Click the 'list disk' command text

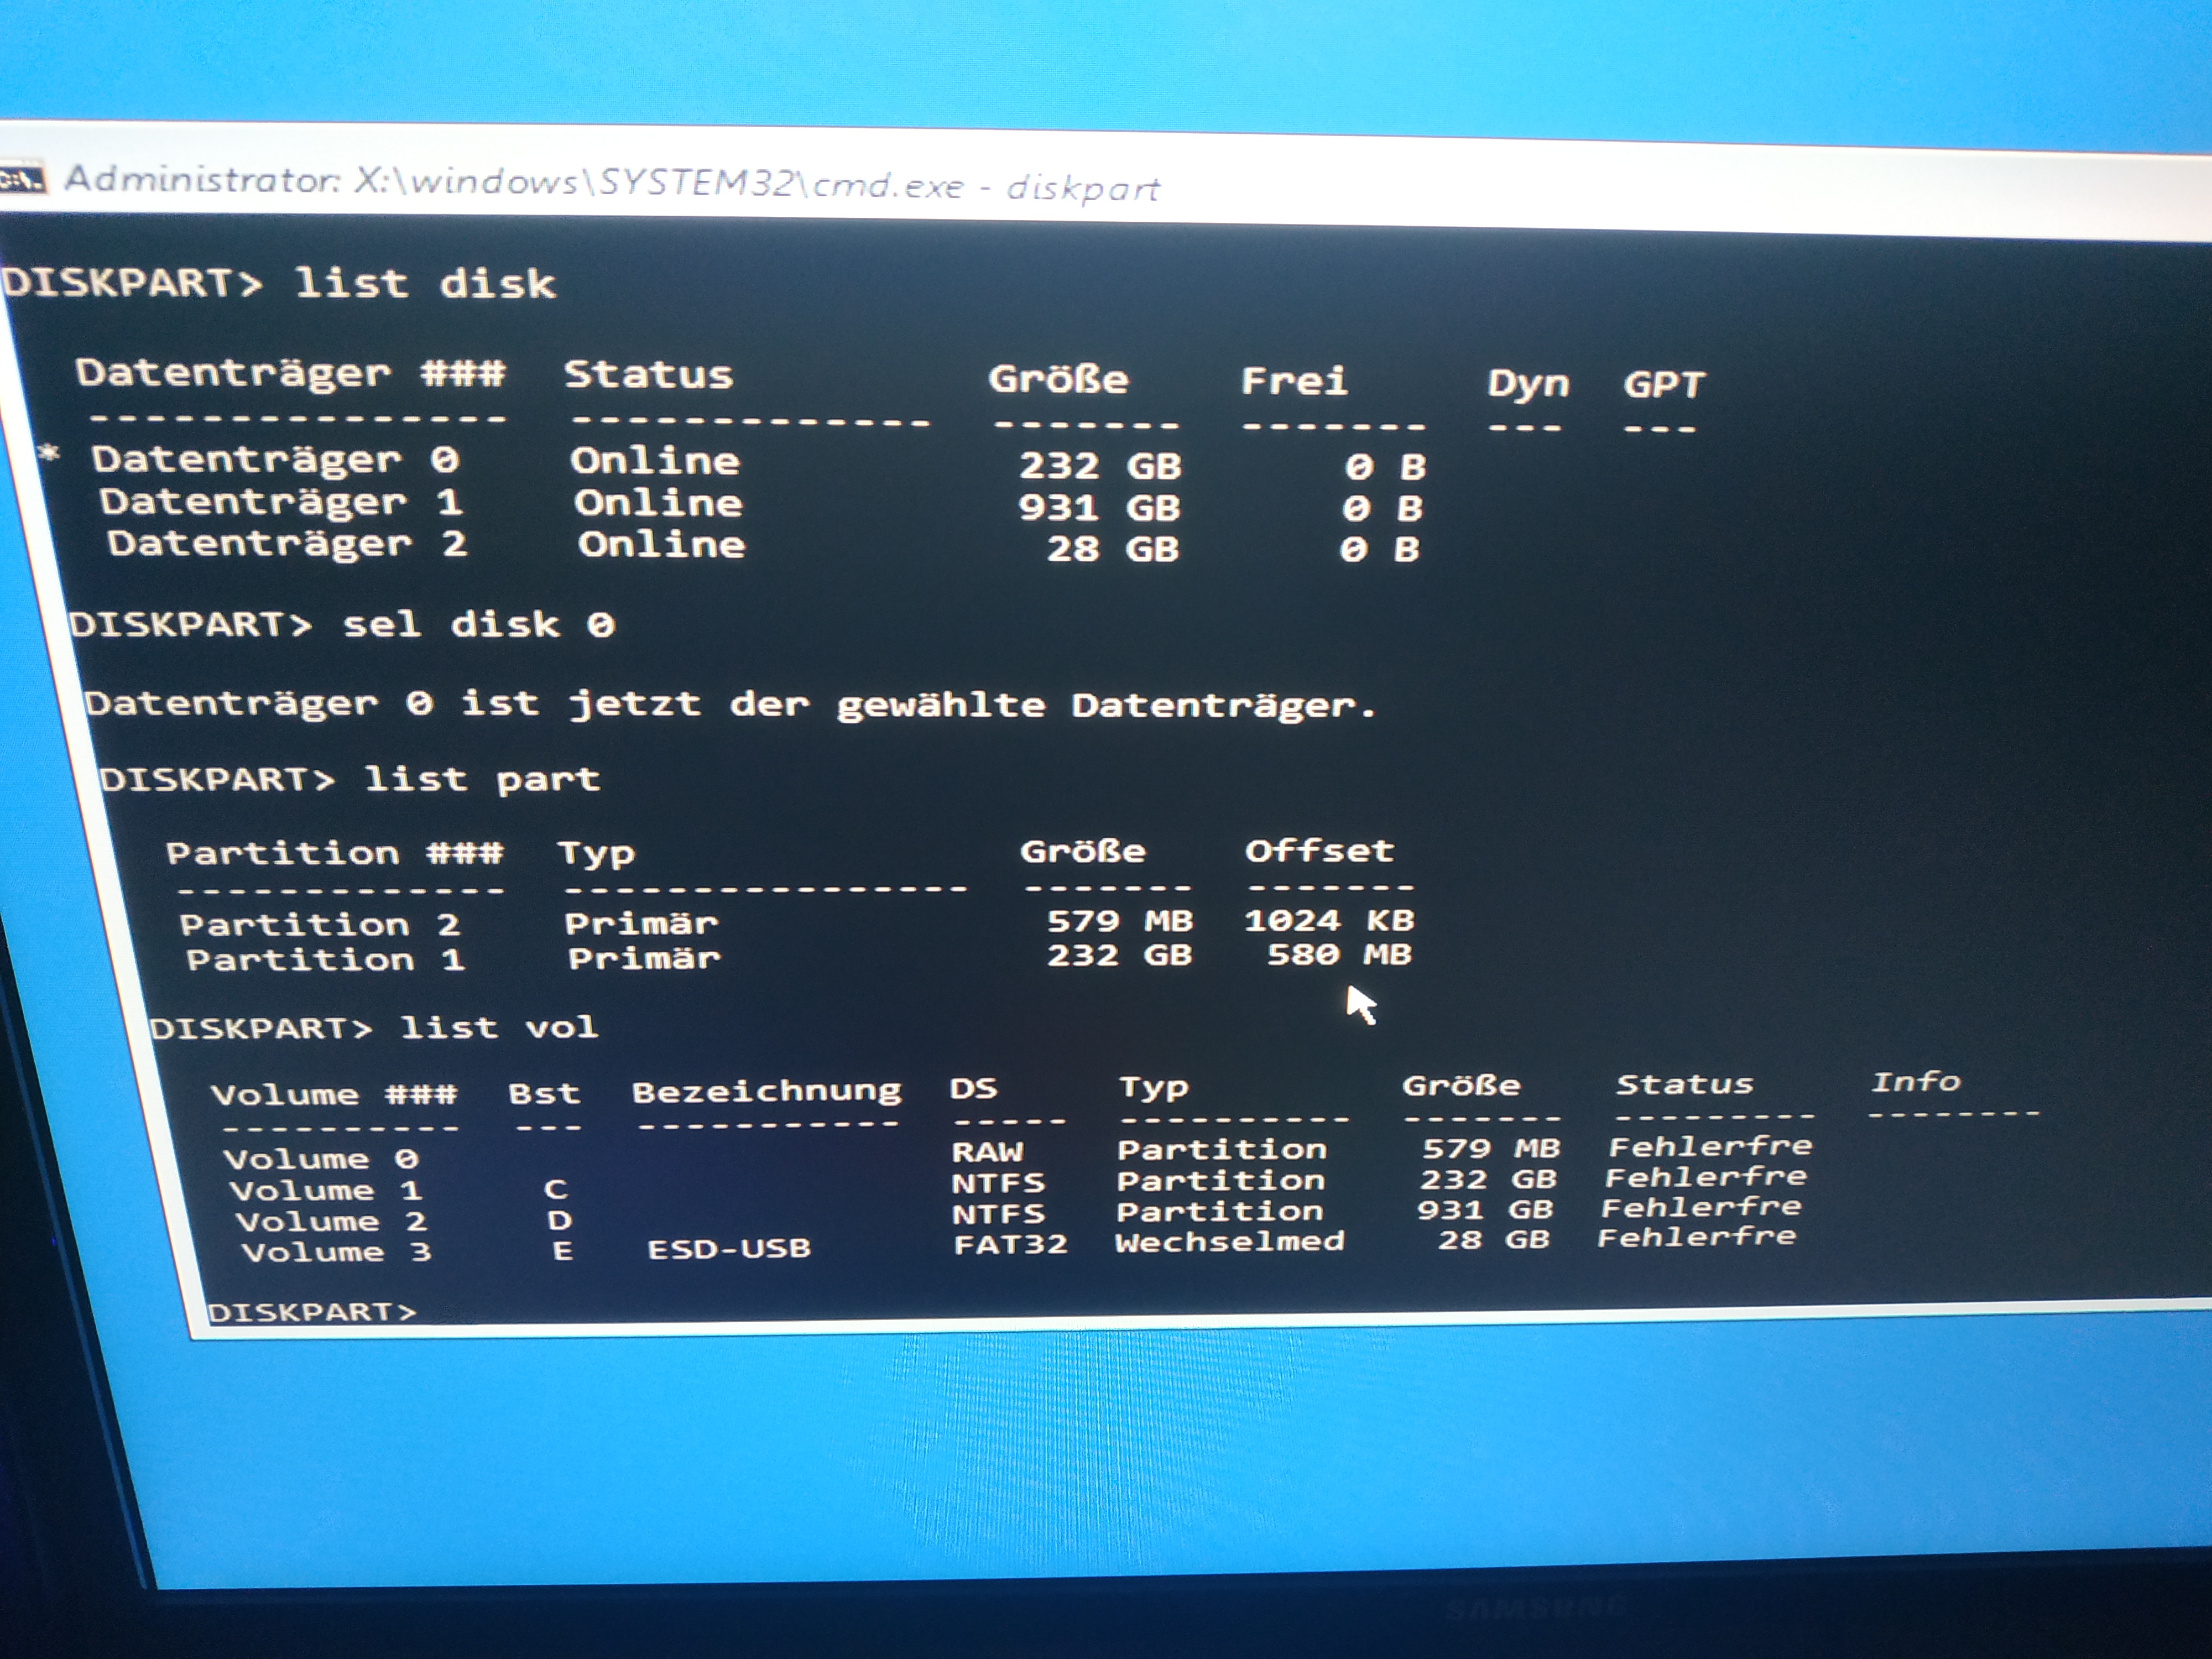point(425,284)
